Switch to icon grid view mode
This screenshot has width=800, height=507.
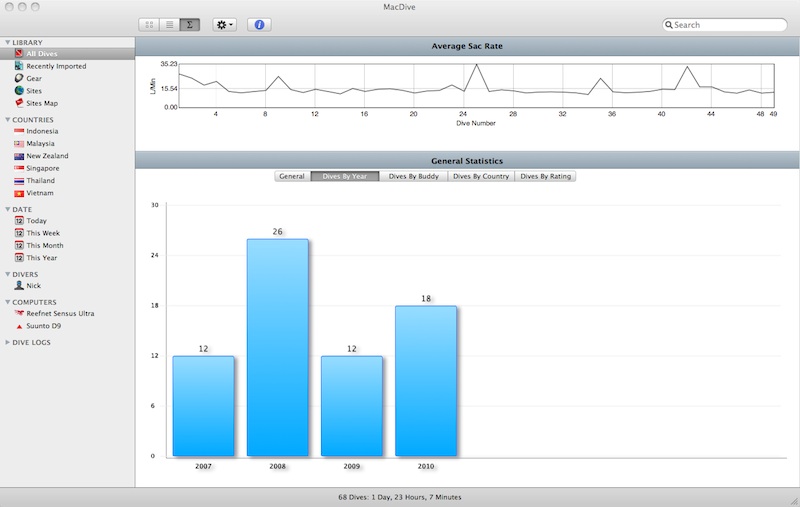pyautogui.click(x=150, y=24)
